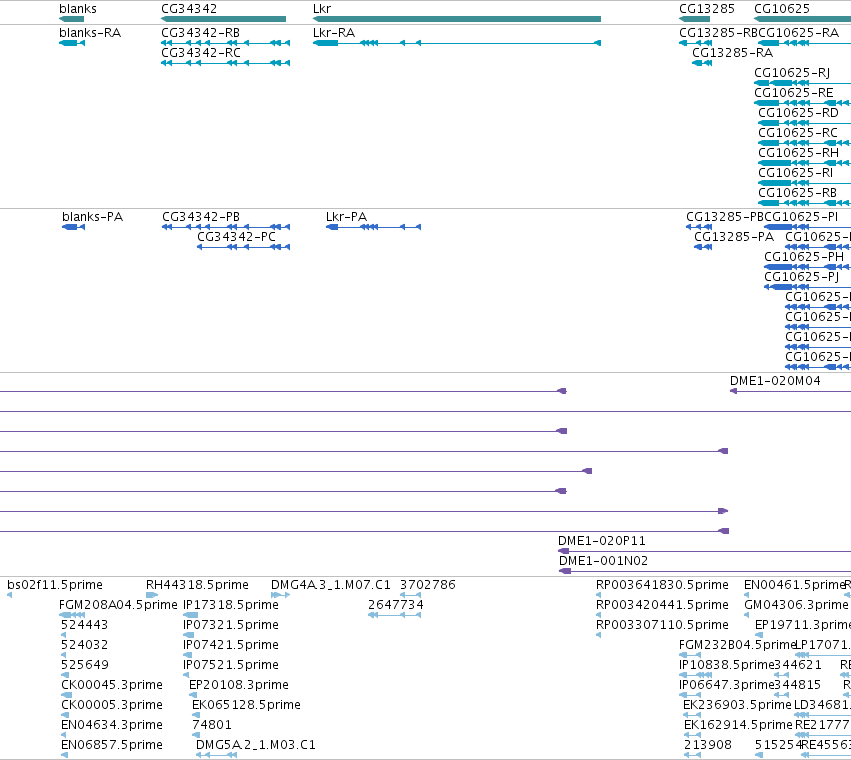Open the CG10625-PJ protein label
Image resolution: width=851 pixels, height=760 pixels.
[802, 277]
